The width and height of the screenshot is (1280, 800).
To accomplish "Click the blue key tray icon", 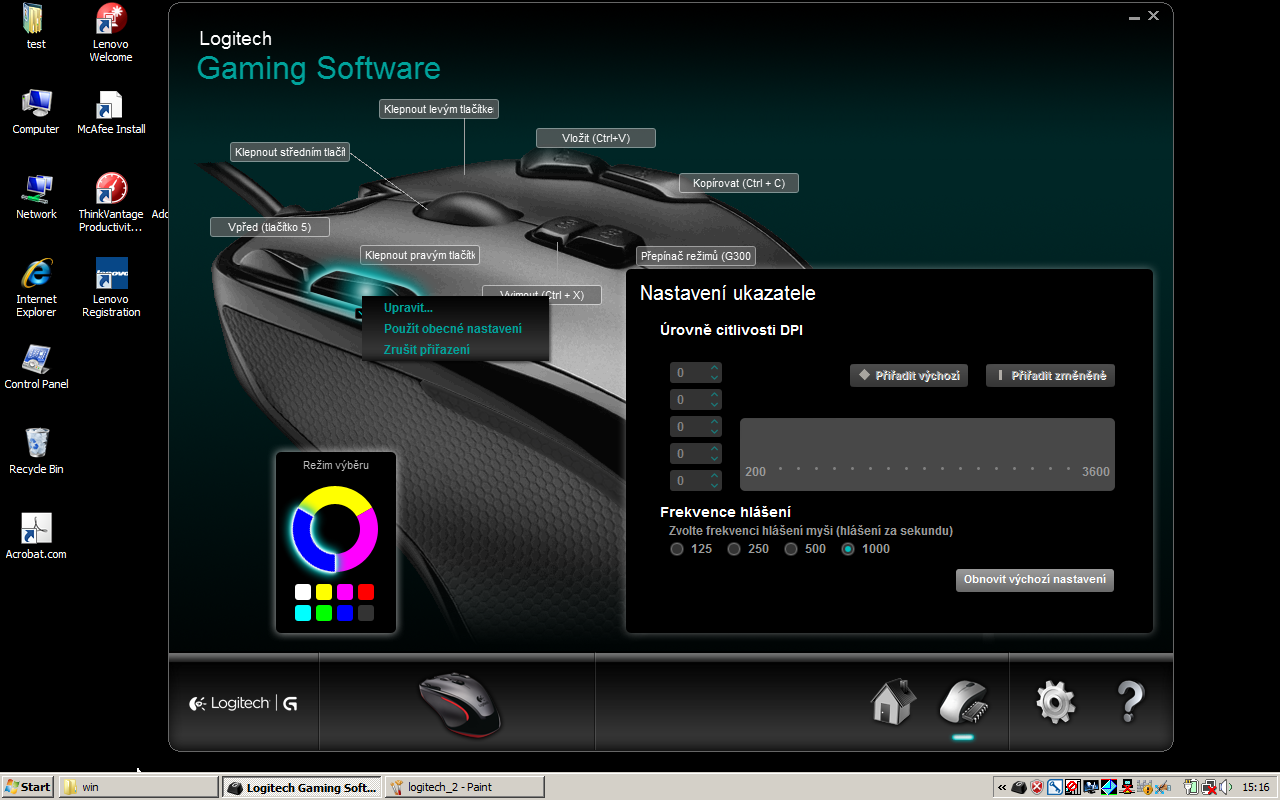I will [1055, 787].
